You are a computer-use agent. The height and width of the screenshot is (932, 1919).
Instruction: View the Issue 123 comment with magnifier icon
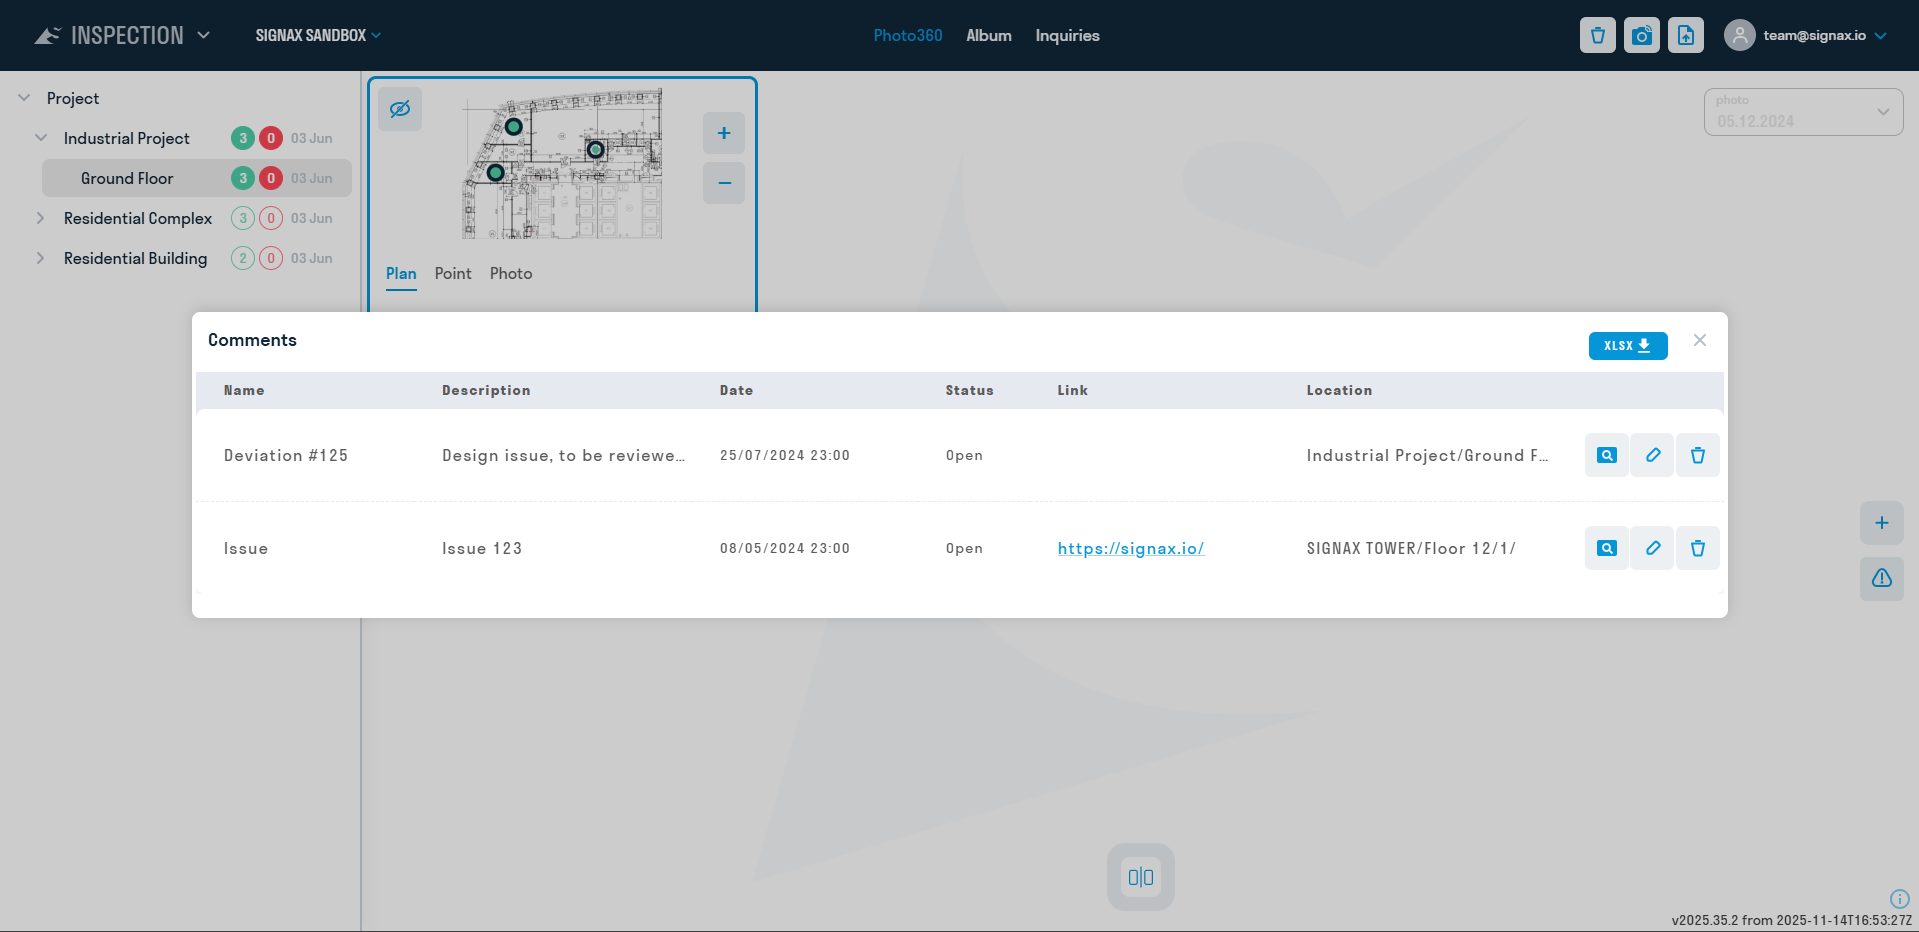[x=1606, y=548]
